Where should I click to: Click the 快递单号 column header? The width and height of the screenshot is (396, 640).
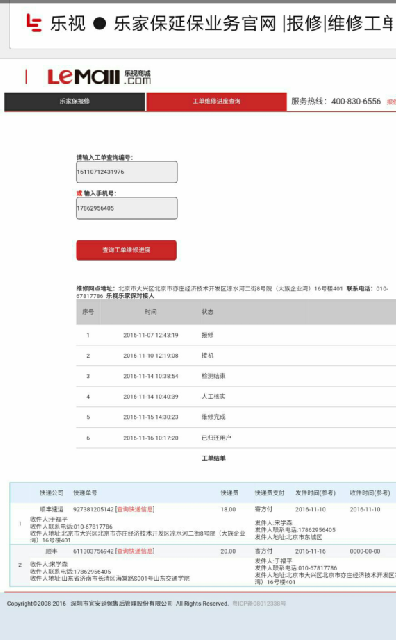click(85, 493)
